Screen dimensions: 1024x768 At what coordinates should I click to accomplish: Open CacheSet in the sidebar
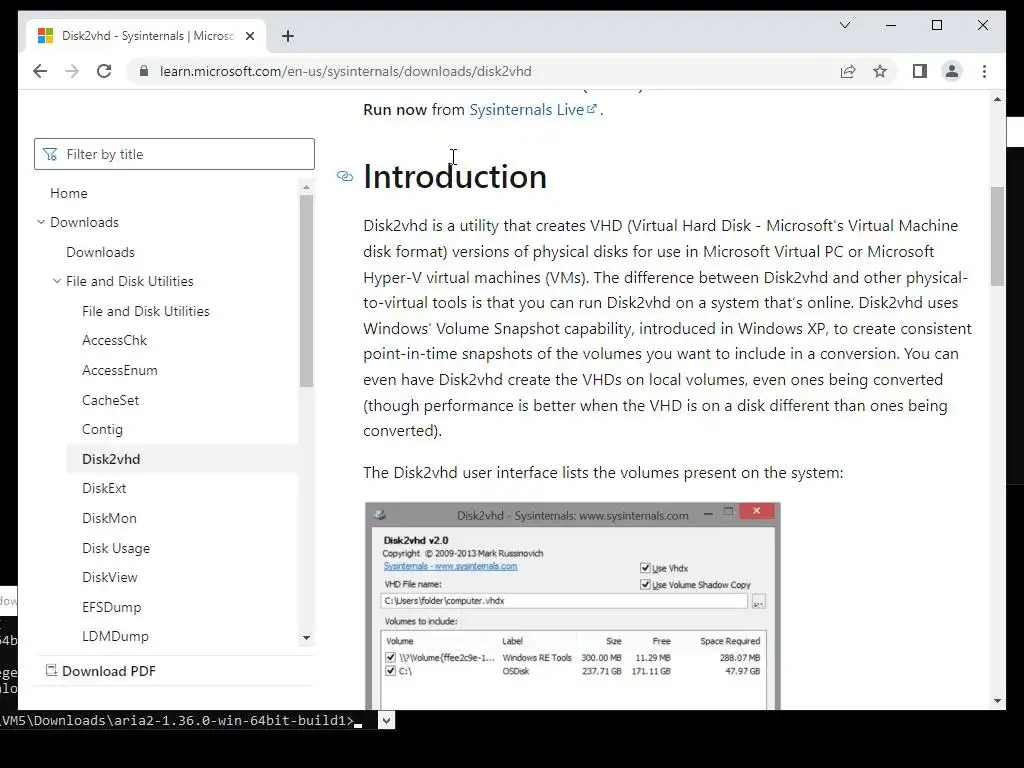coord(110,400)
